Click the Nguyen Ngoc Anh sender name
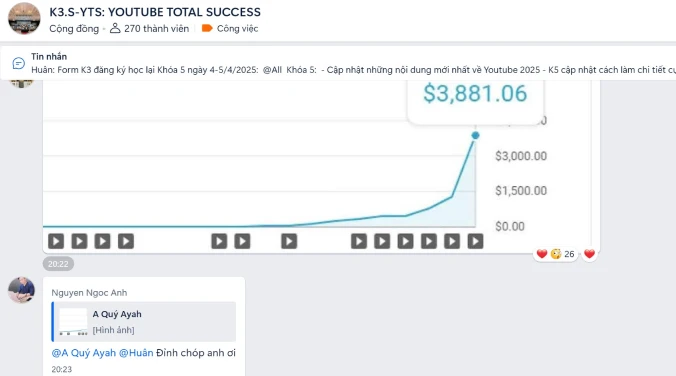This screenshot has width=676, height=376. (x=89, y=293)
